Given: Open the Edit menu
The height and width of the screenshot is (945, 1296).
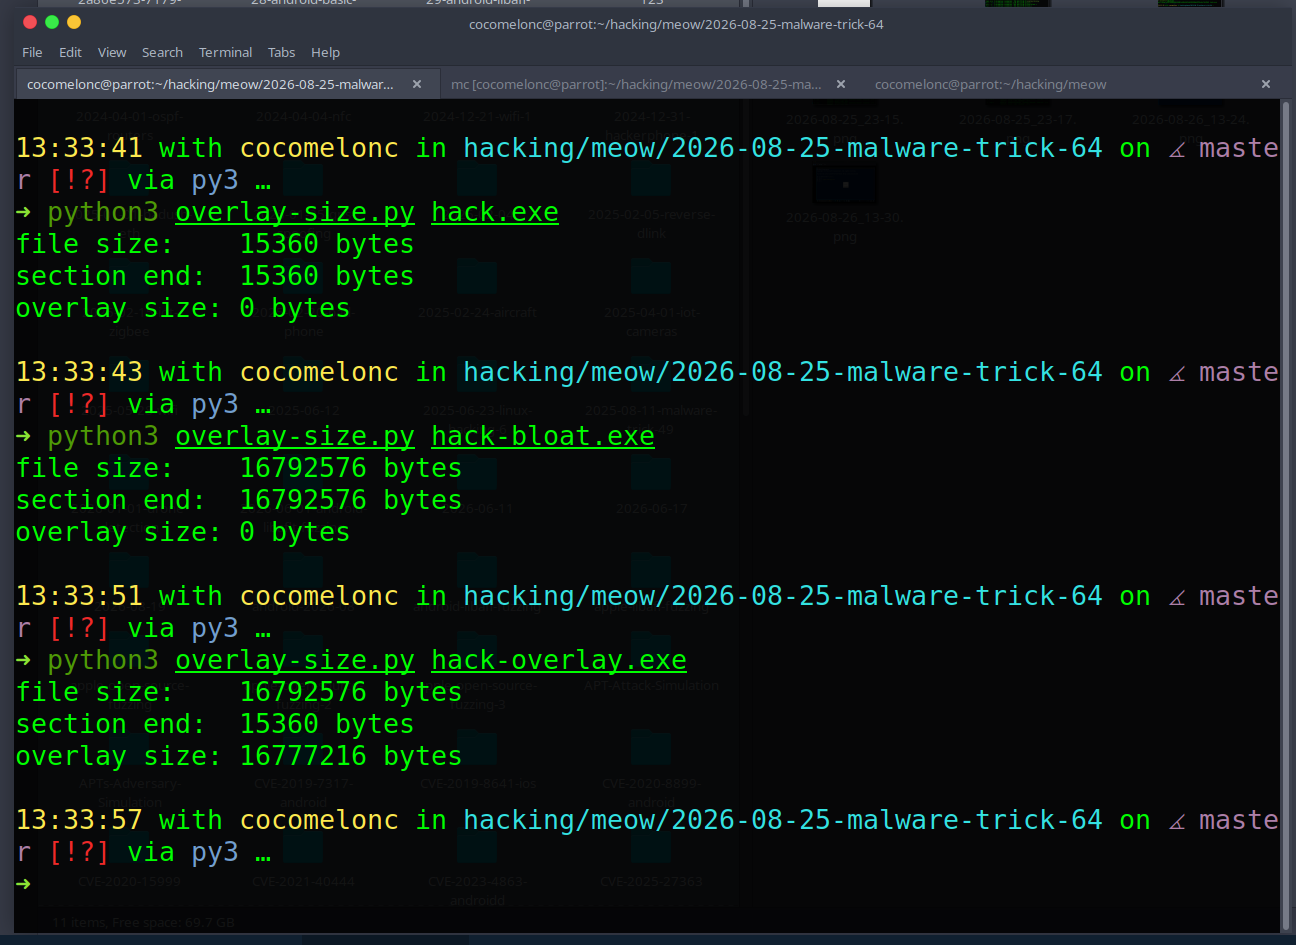Looking at the screenshot, I should pos(70,52).
